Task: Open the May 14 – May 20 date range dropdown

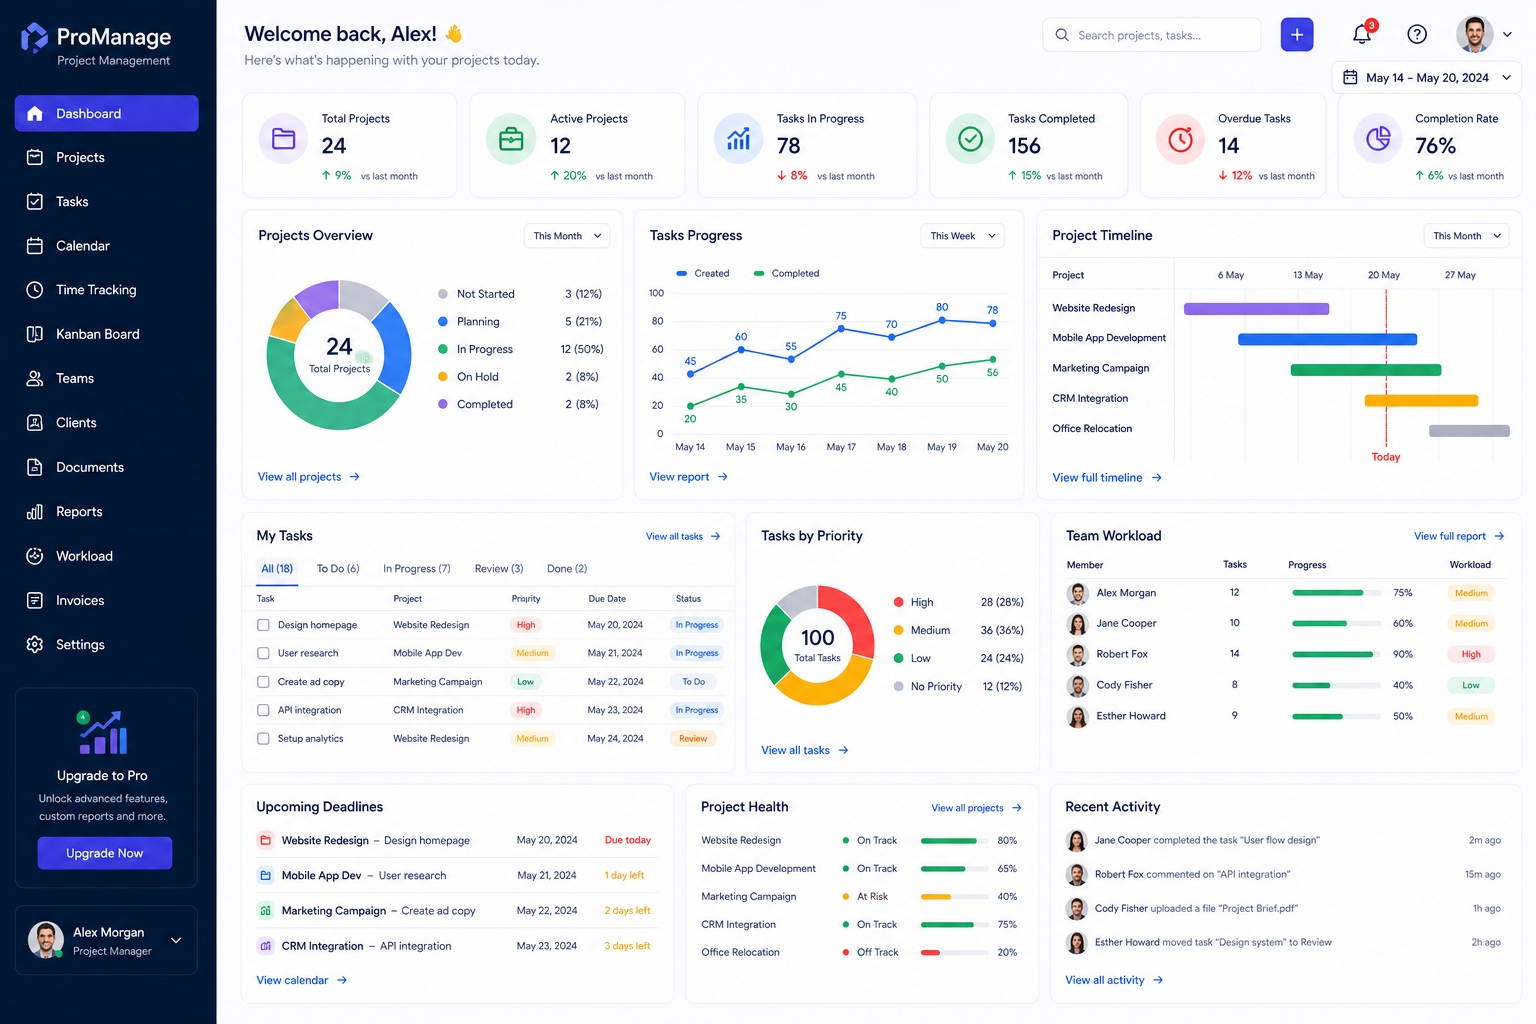Action: (1427, 77)
